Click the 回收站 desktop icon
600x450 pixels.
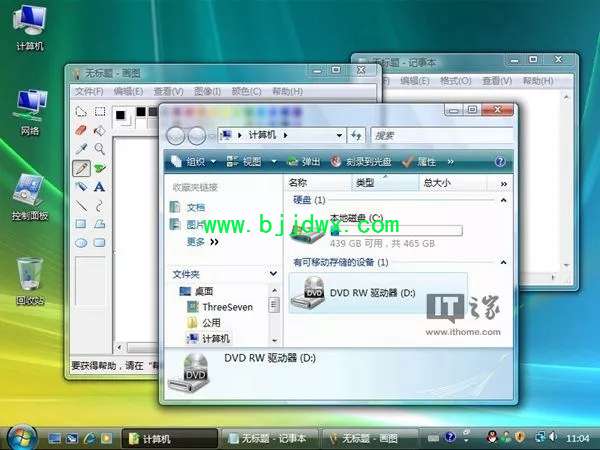pos(30,282)
